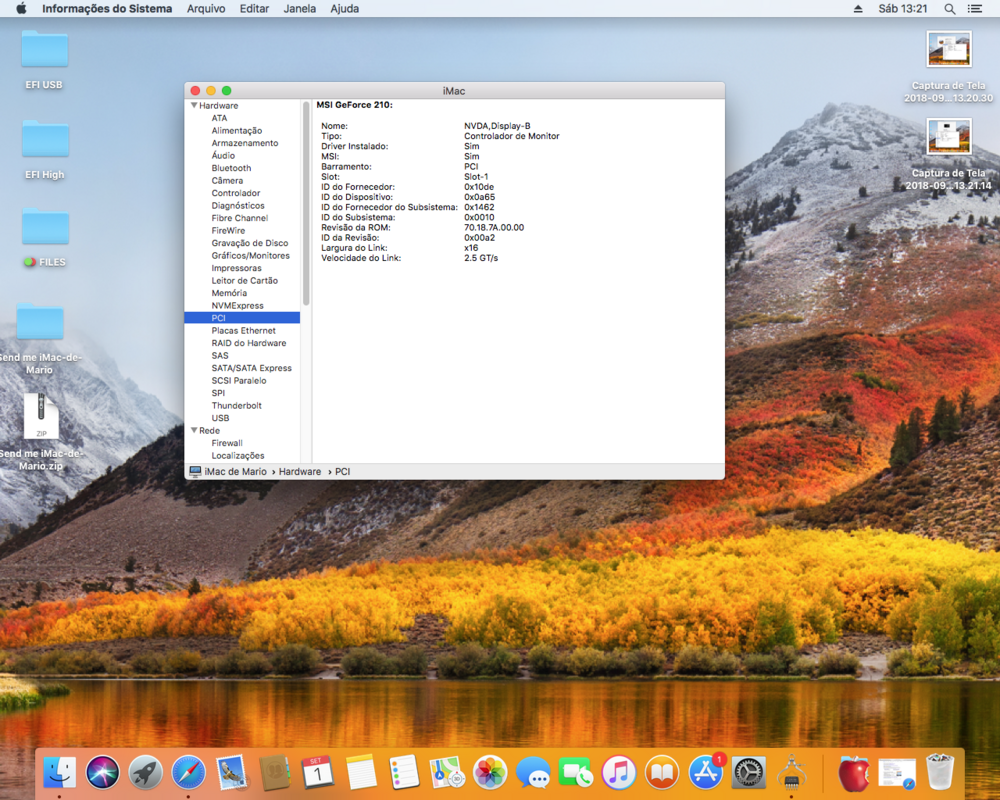Click iMac de Mario in path bar
This screenshot has width=1000, height=800.
click(x=236, y=471)
